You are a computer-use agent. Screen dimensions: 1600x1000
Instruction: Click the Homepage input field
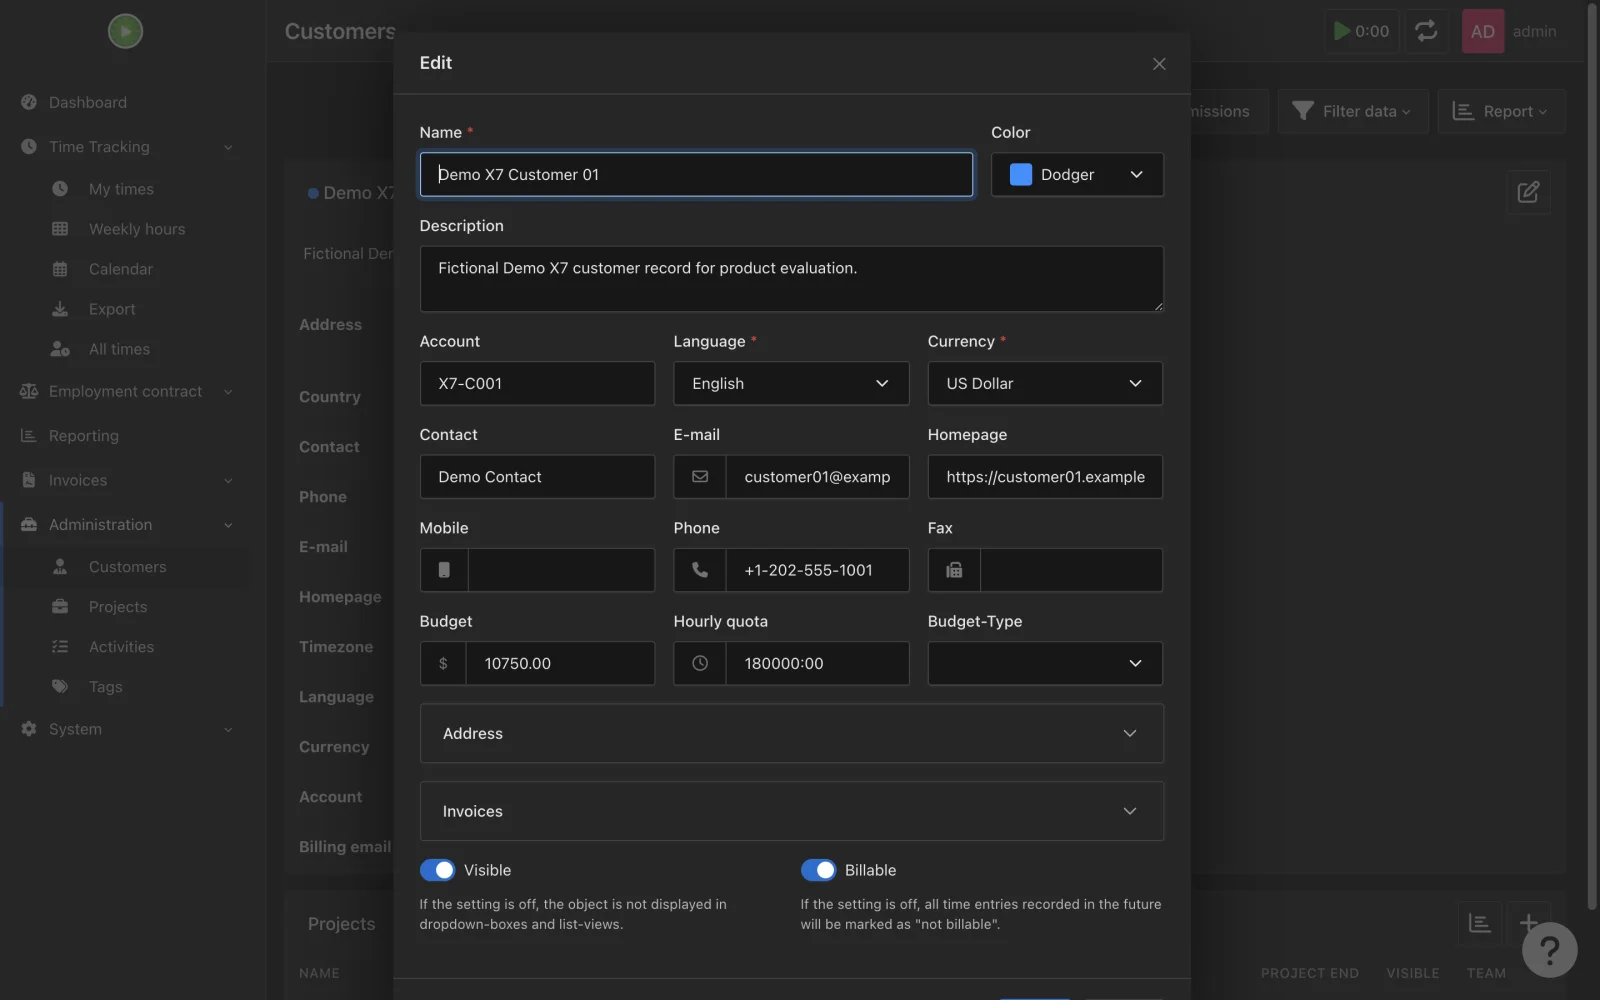1045,477
